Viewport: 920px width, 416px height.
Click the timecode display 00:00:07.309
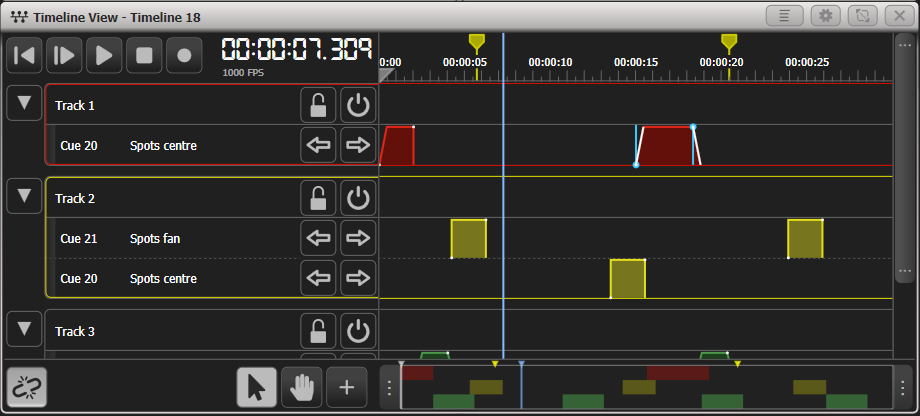pyautogui.click(x=297, y=50)
